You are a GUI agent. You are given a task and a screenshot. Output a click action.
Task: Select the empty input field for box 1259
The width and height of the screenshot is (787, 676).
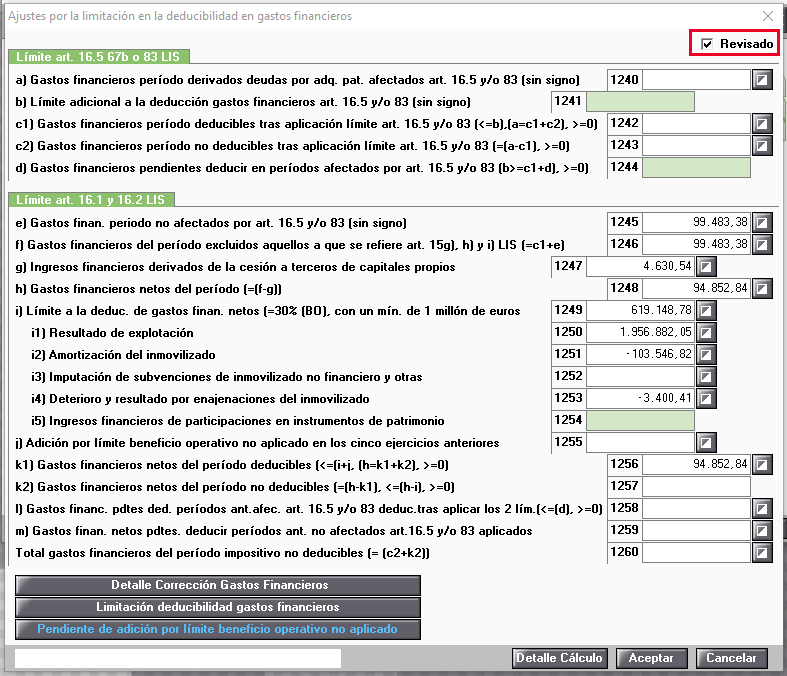point(696,530)
